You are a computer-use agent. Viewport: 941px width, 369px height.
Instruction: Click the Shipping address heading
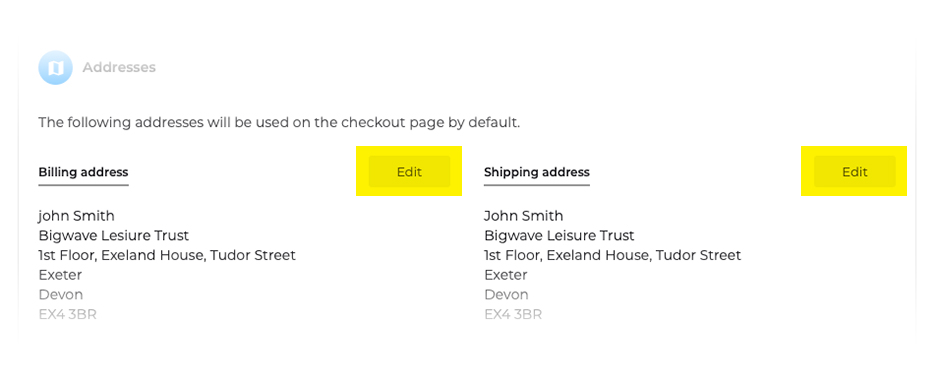pyautogui.click(x=537, y=172)
